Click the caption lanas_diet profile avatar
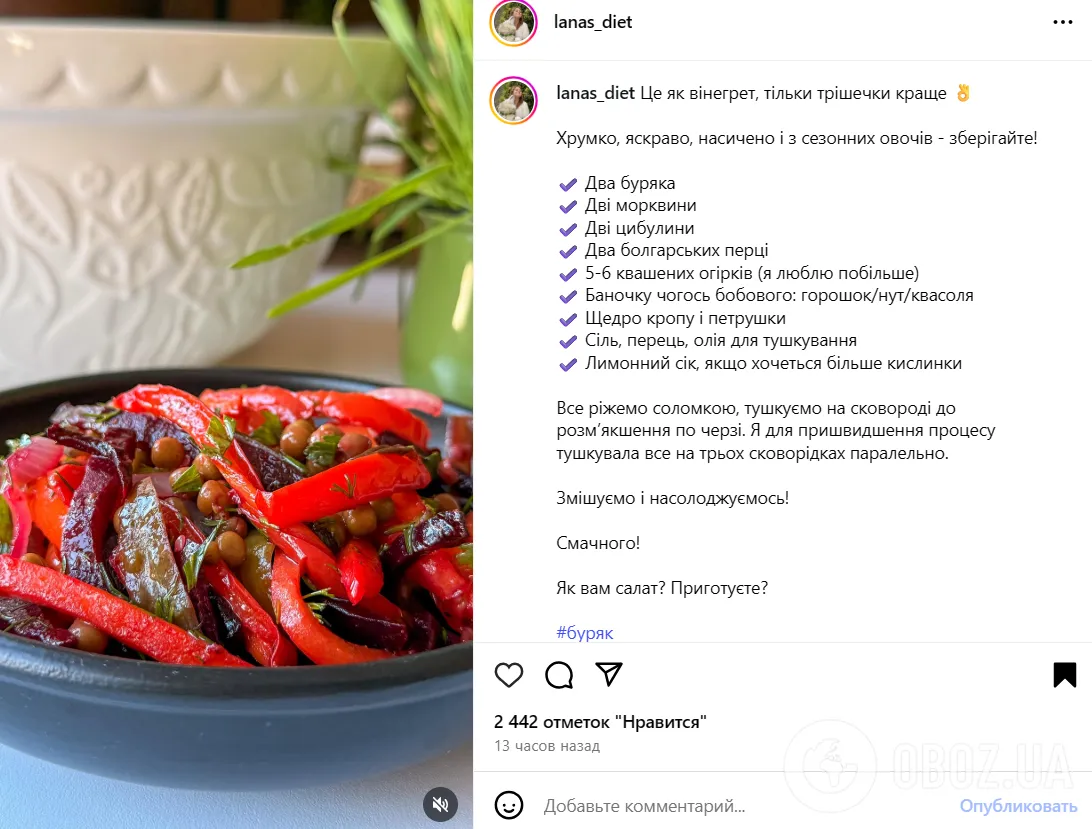The height and width of the screenshot is (829, 1092). click(513, 100)
